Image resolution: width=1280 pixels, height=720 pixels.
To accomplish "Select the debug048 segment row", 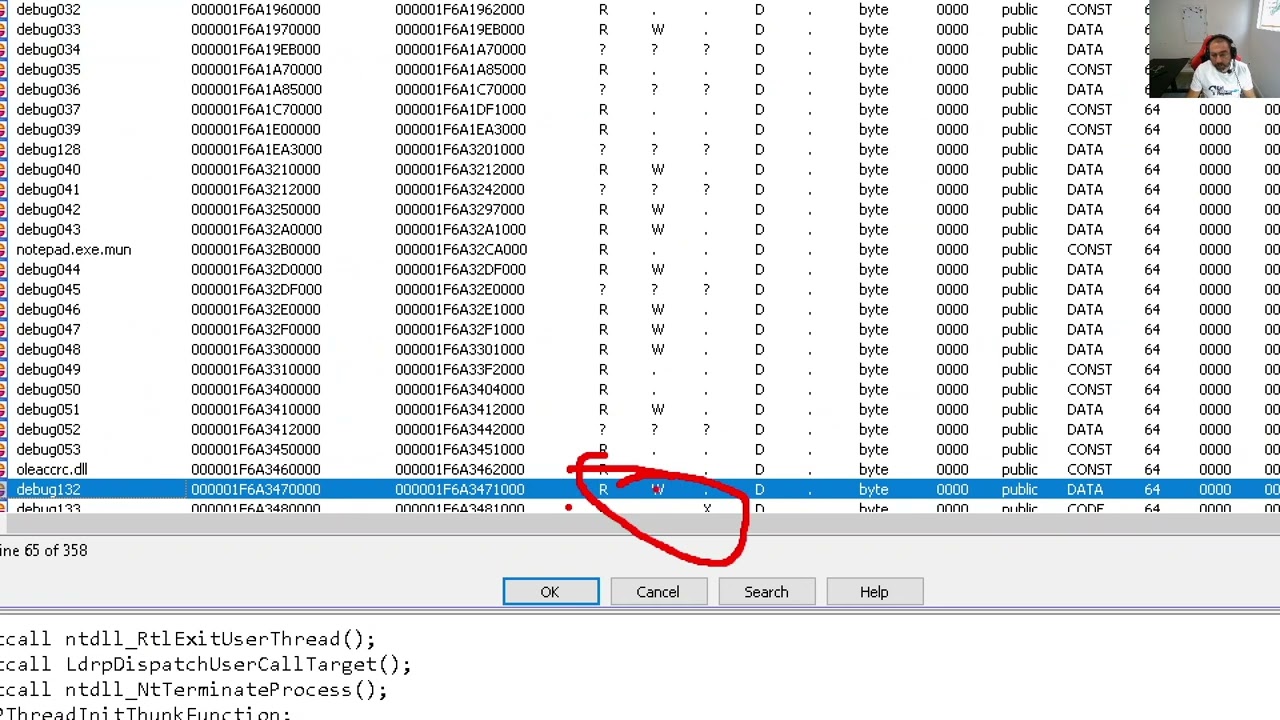I will click(640, 349).
